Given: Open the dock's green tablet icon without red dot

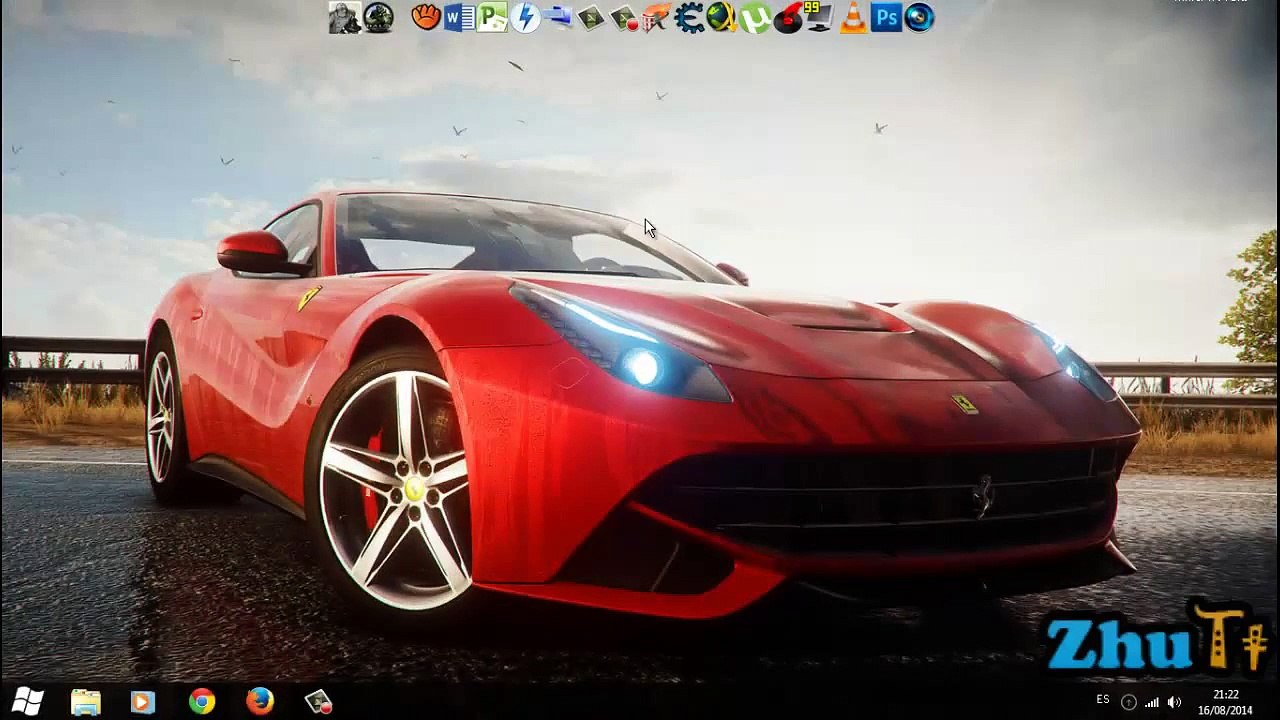Looking at the screenshot, I should pos(591,17).
